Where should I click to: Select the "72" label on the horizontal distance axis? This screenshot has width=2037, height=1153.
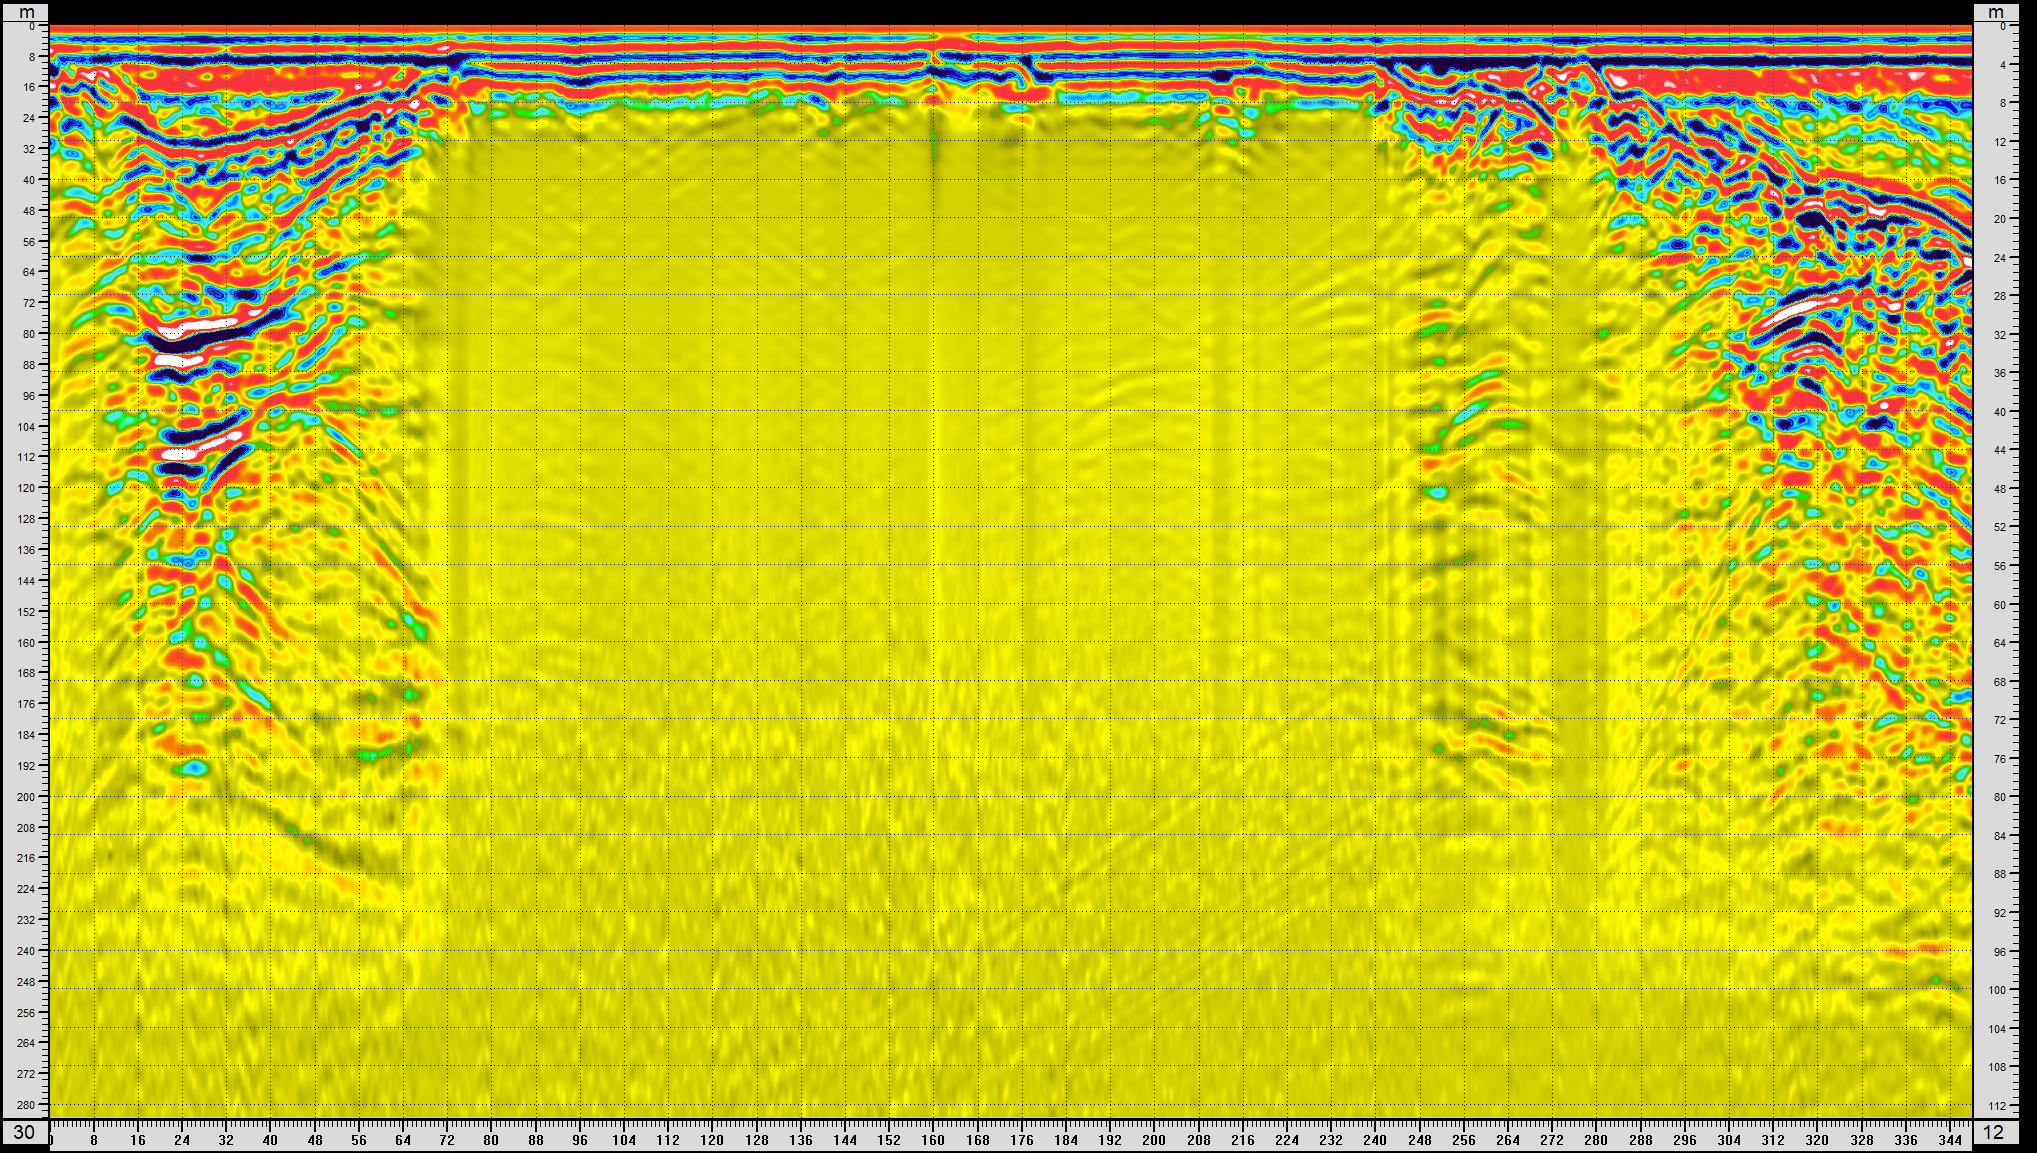coord(447,1140)
